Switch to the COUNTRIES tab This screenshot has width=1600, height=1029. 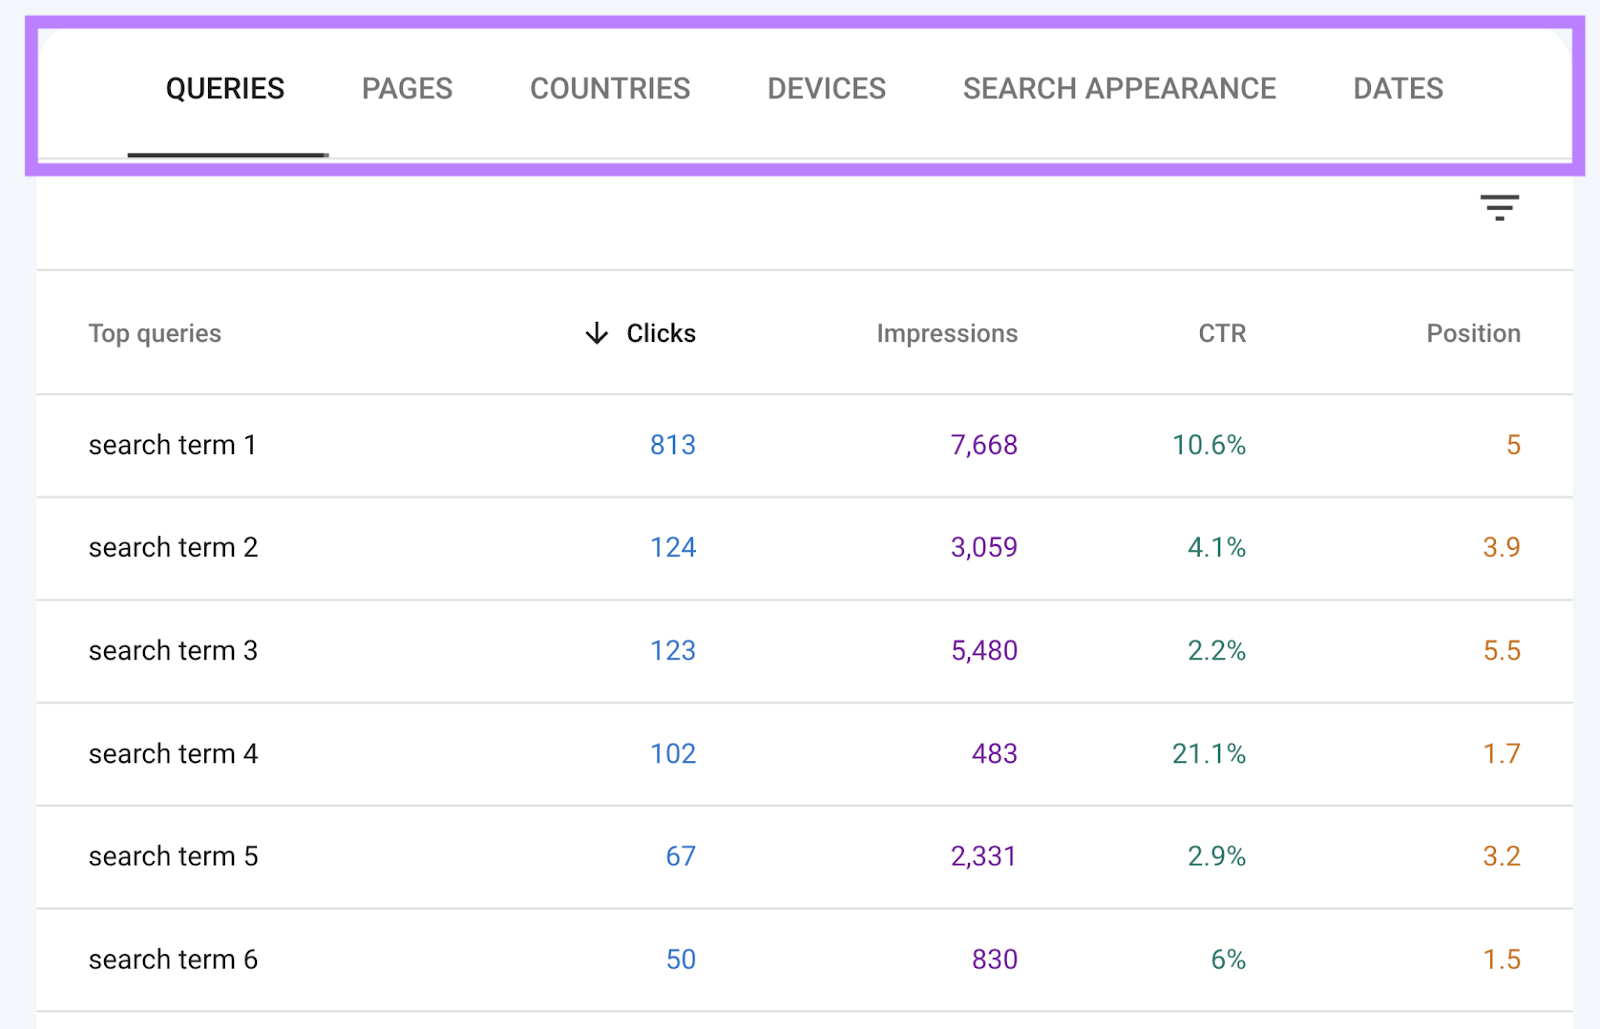610,88
